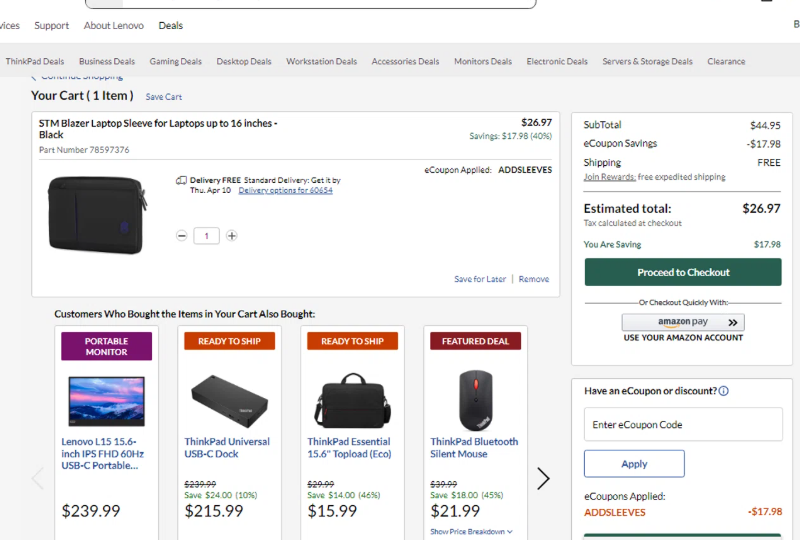Check out with Amazon Pay button
This screenshot has width=800, height=540.
(683, 322)
